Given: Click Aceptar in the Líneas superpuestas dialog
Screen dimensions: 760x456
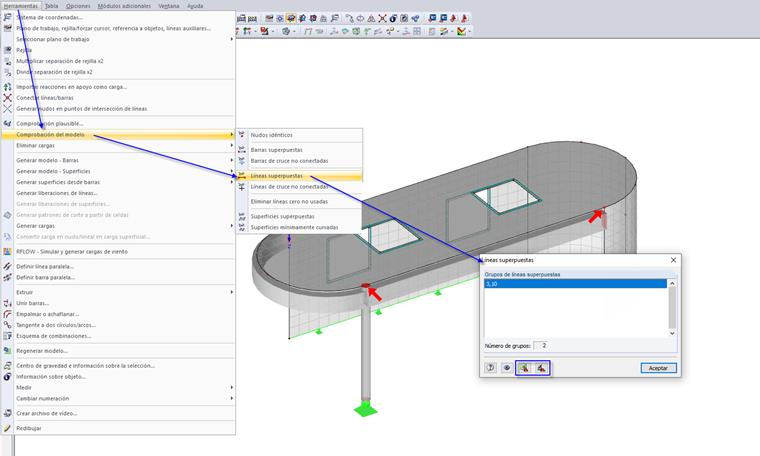Looking at the screenshot, I should click(x=658, y=368).
